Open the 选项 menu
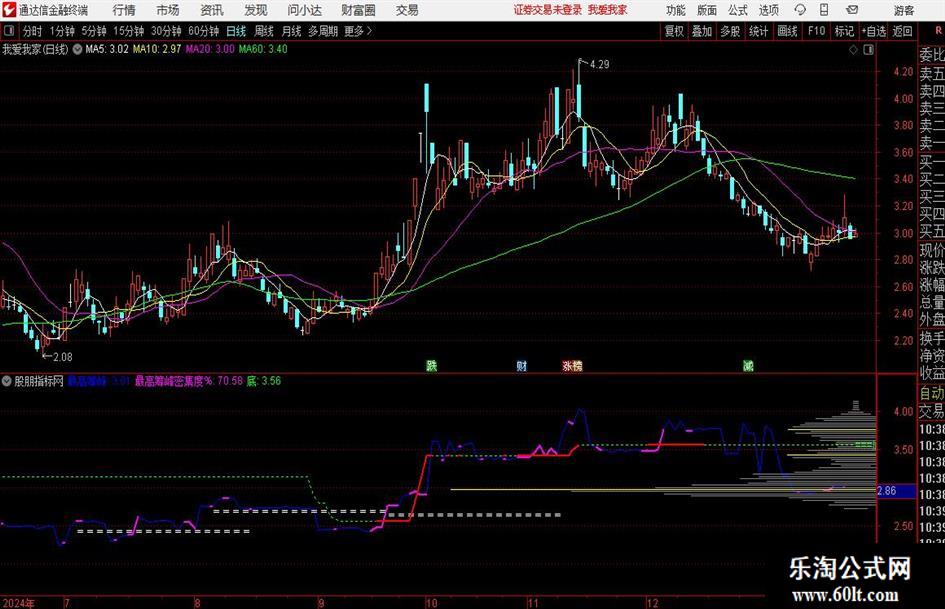Viewport: 945px width, 609px height. [x=769, y=10]
